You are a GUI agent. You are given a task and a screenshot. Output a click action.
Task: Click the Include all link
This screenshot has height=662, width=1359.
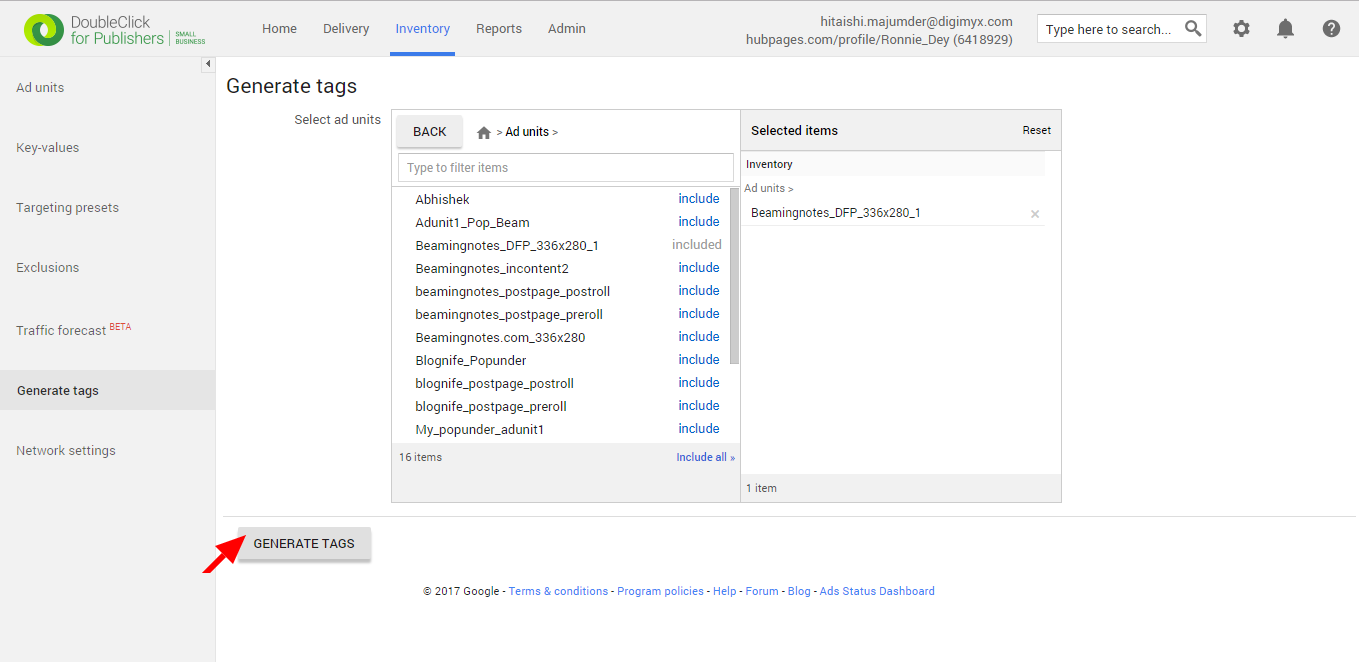point(705,456)
